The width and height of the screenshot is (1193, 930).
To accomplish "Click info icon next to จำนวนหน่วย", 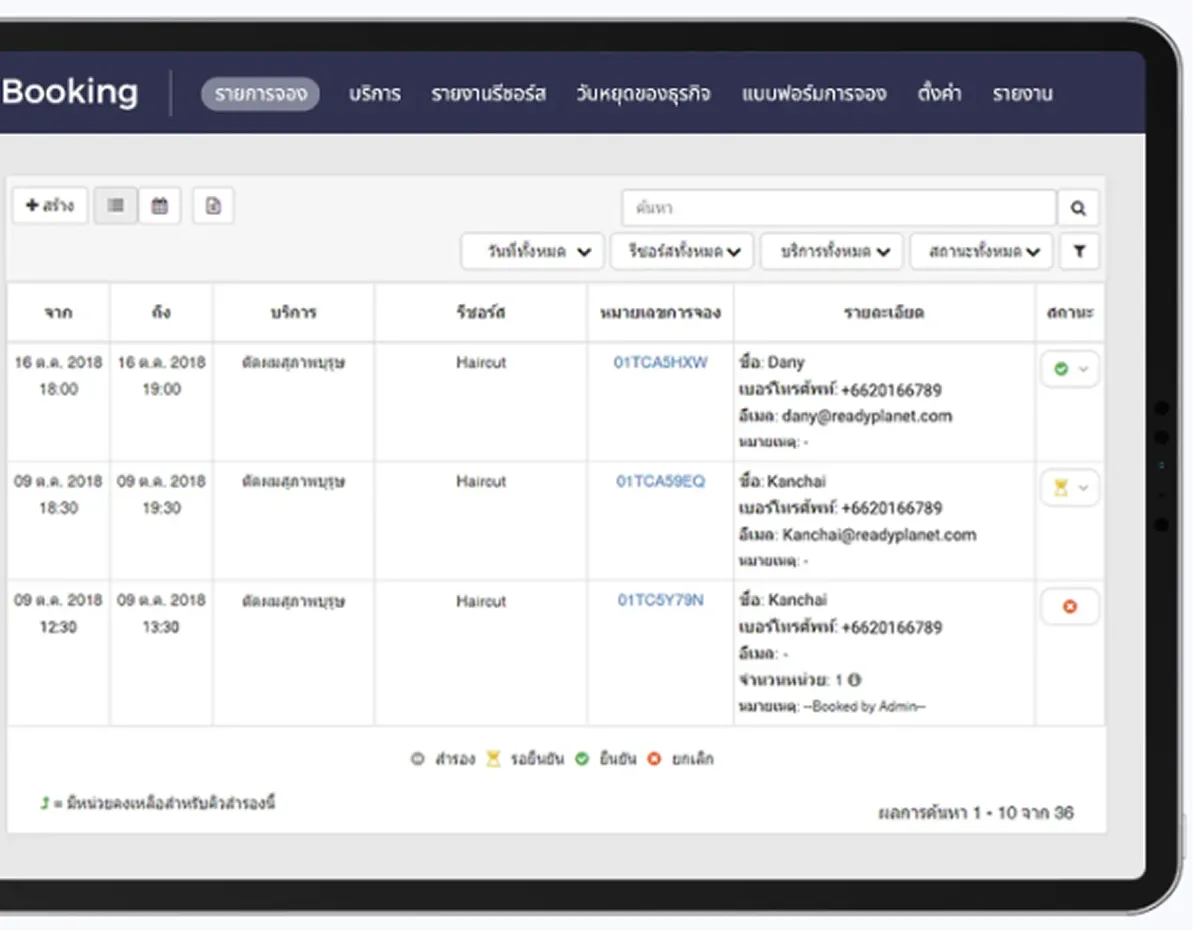I will [854, 680].
